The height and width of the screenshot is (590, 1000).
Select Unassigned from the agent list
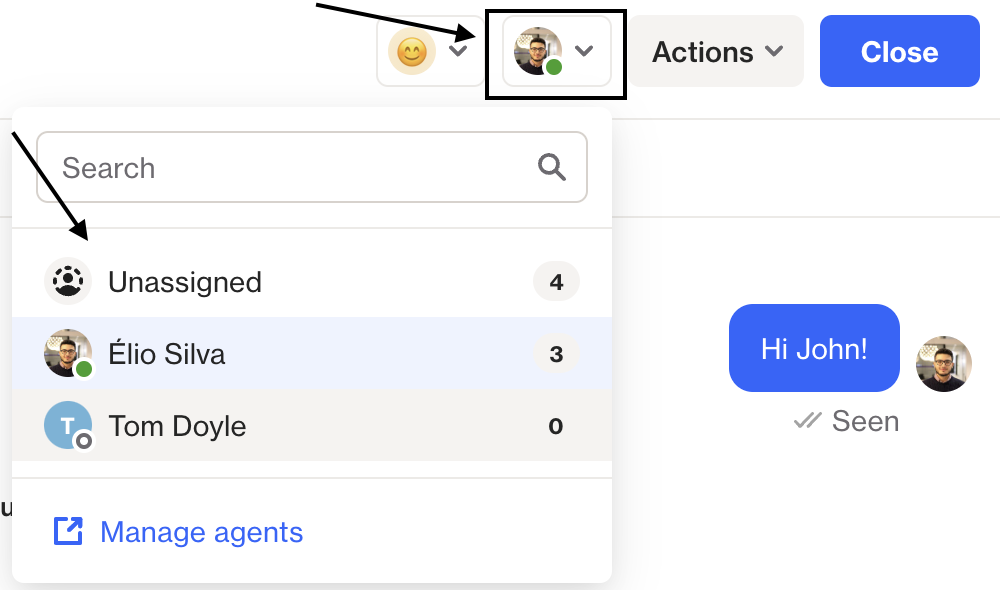[186, 281]
